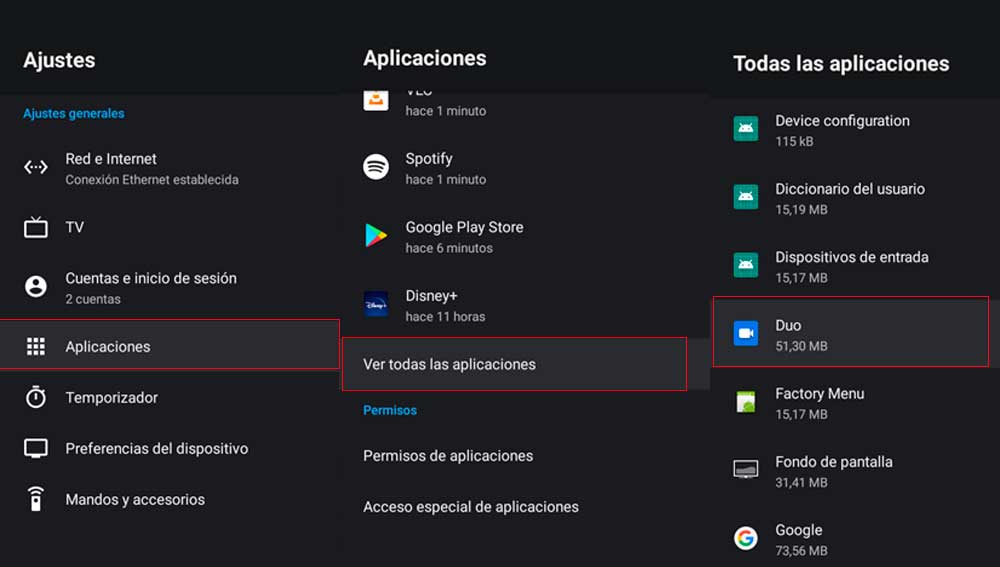Click the Device configuration Android icon
The image size is (1000, 567).
pos(746,128)
